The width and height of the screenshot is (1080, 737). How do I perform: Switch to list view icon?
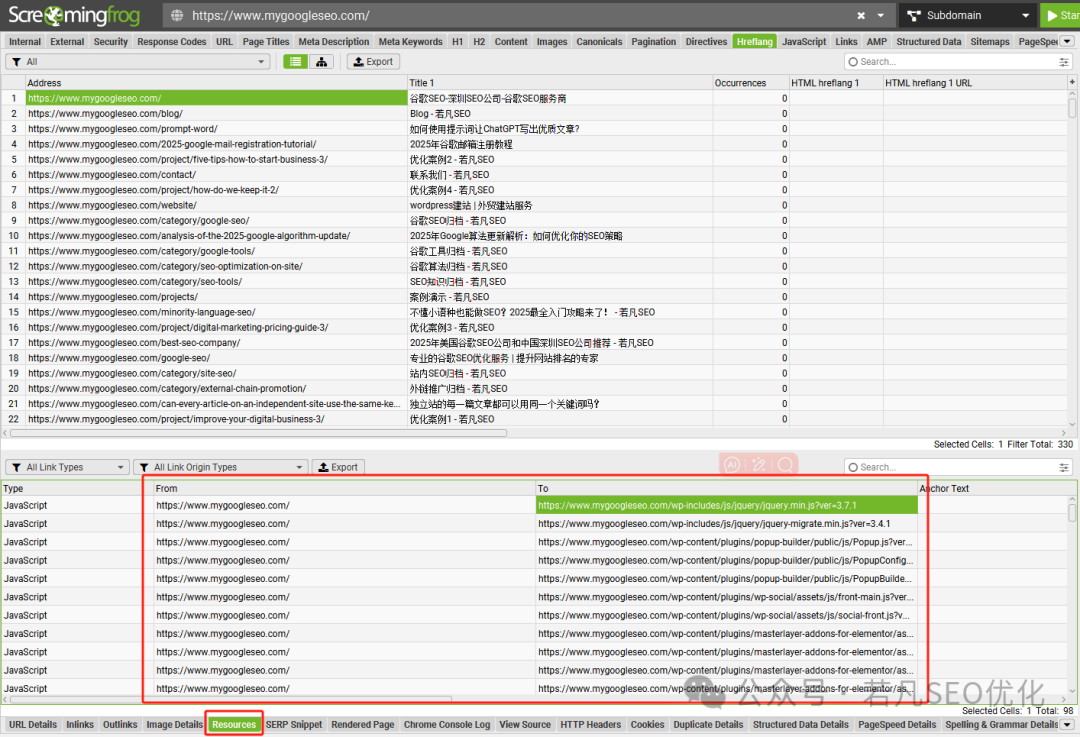pos(295,61)
